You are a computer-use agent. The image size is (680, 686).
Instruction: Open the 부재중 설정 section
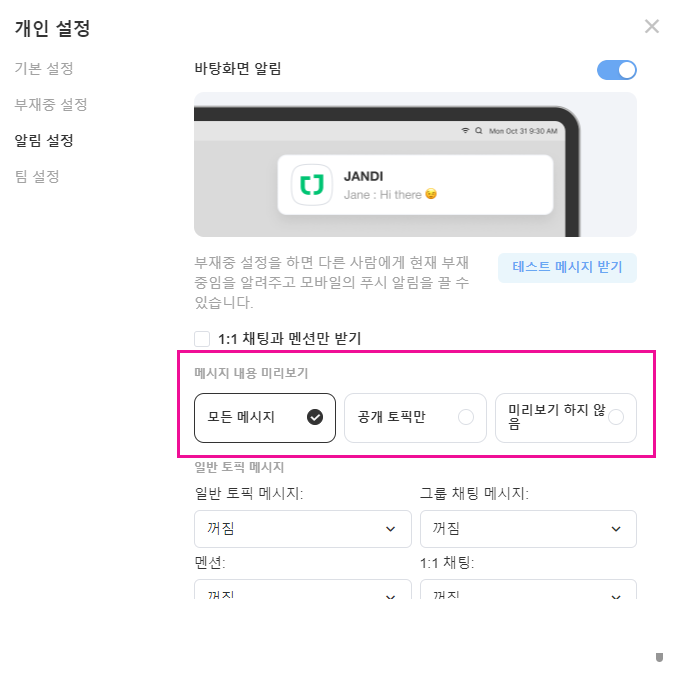coord(51,105)
